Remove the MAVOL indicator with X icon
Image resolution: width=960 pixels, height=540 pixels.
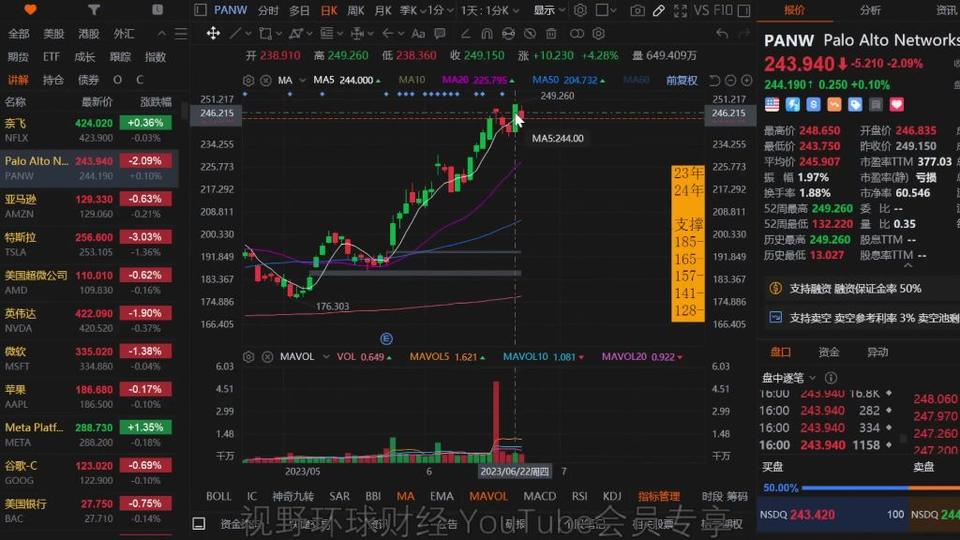click(268, 356)
